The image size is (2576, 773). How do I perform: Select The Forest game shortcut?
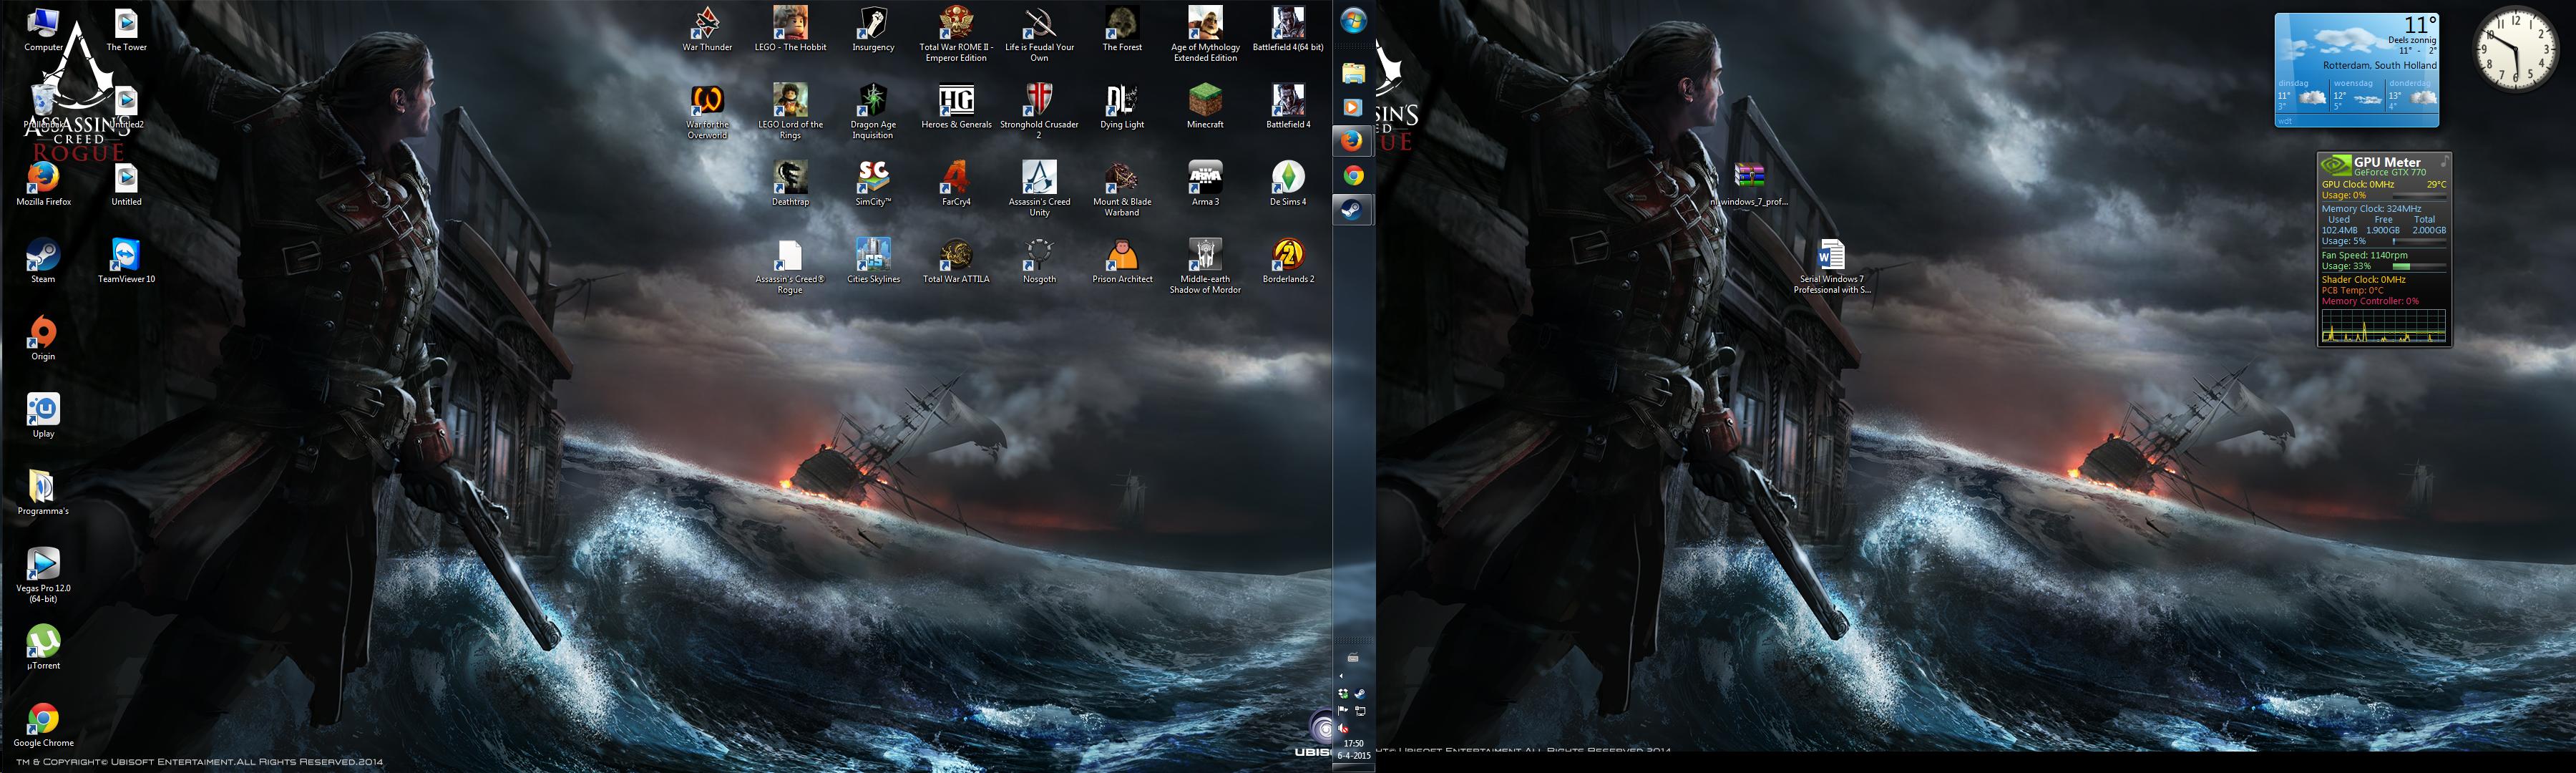[x=1122, y=29]
